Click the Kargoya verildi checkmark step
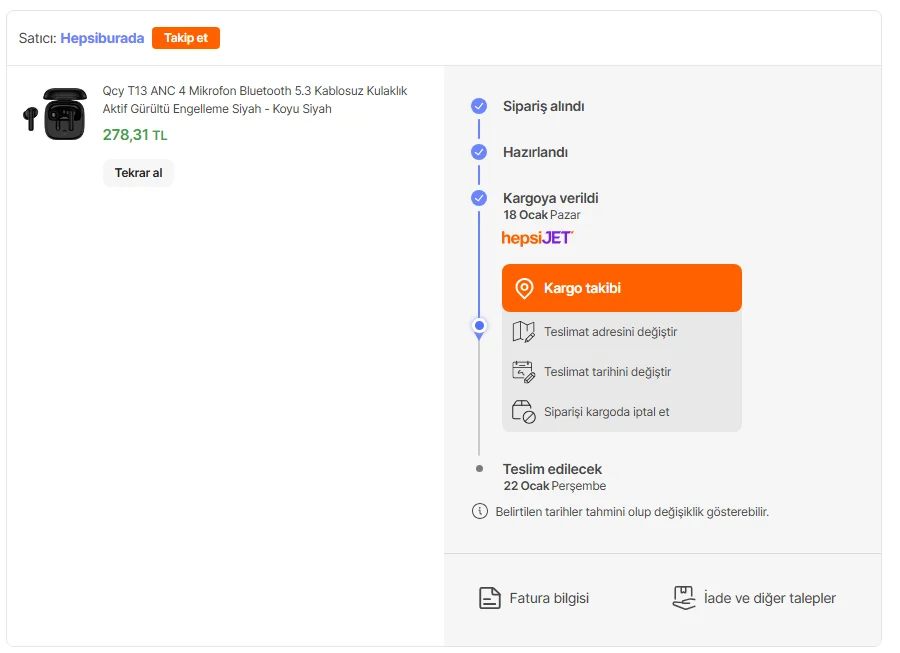The width and height of the screenshot is (900, 653). tap(479, 198)
